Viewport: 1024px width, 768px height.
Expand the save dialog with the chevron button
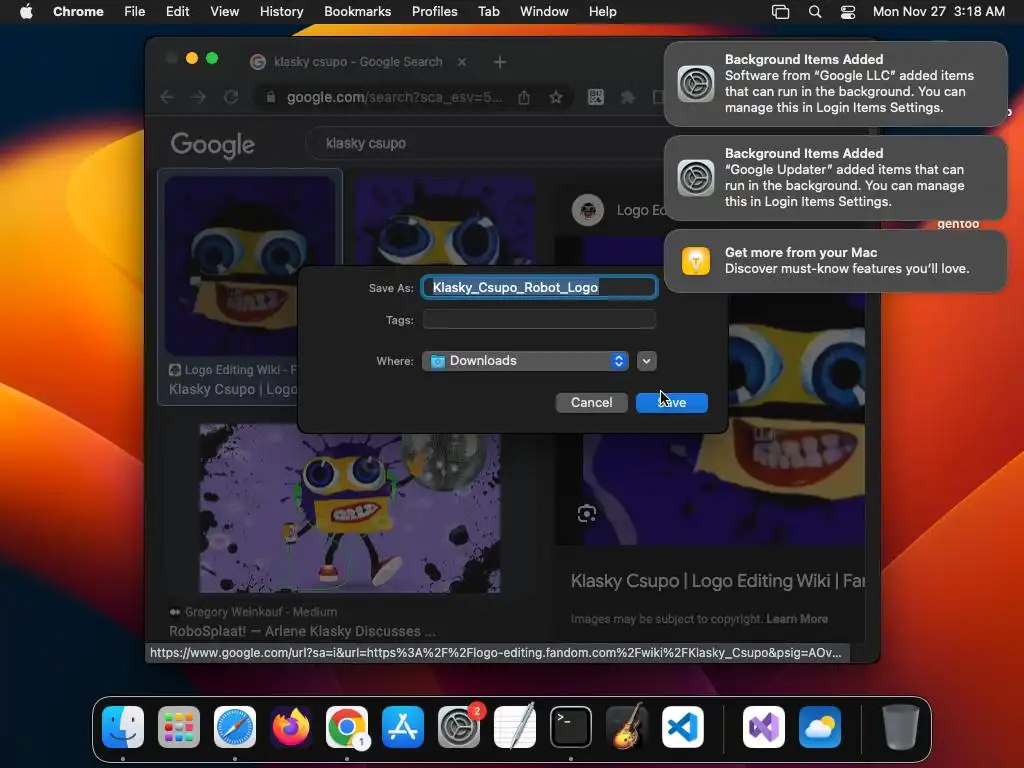[x=647, y=361]
